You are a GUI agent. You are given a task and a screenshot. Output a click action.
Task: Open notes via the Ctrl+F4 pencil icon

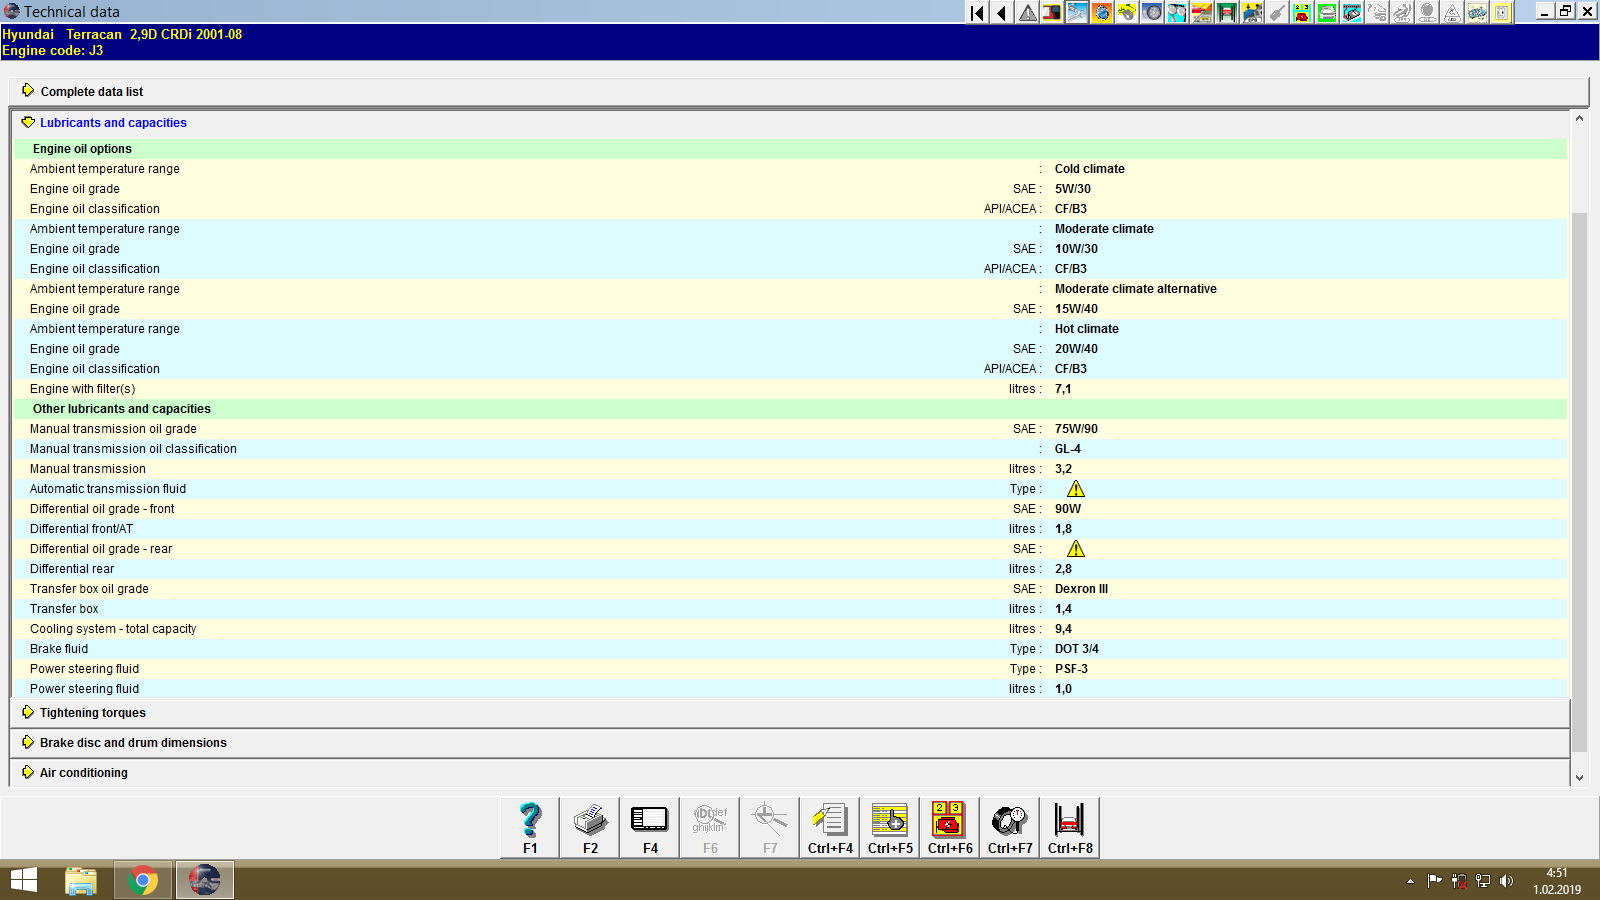(x=829, y=826)
